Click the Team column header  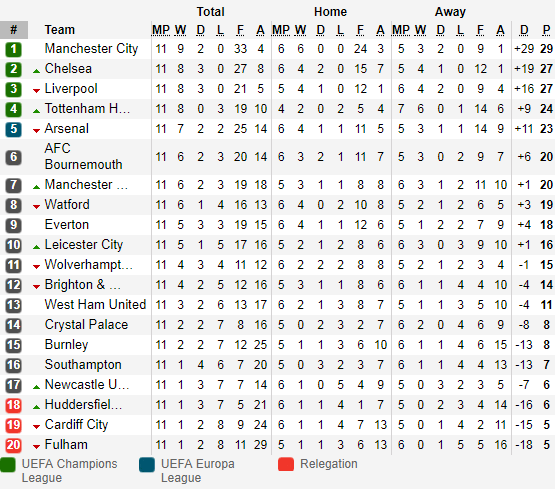point(59,30)
